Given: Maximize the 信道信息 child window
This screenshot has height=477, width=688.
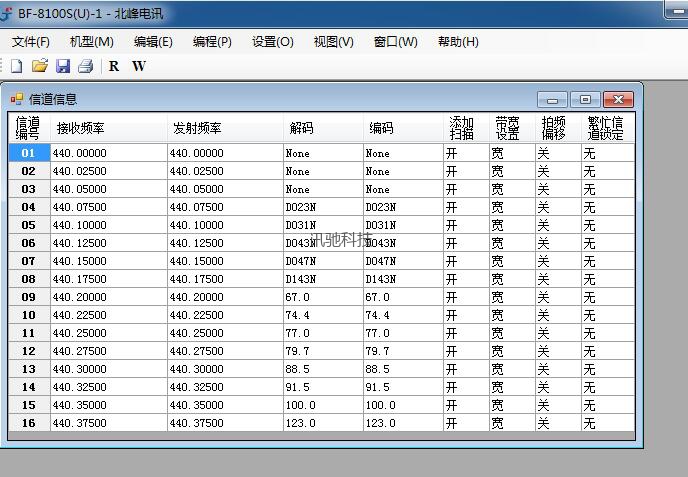Looking at the screenshot, I should [x=585, y=99].
